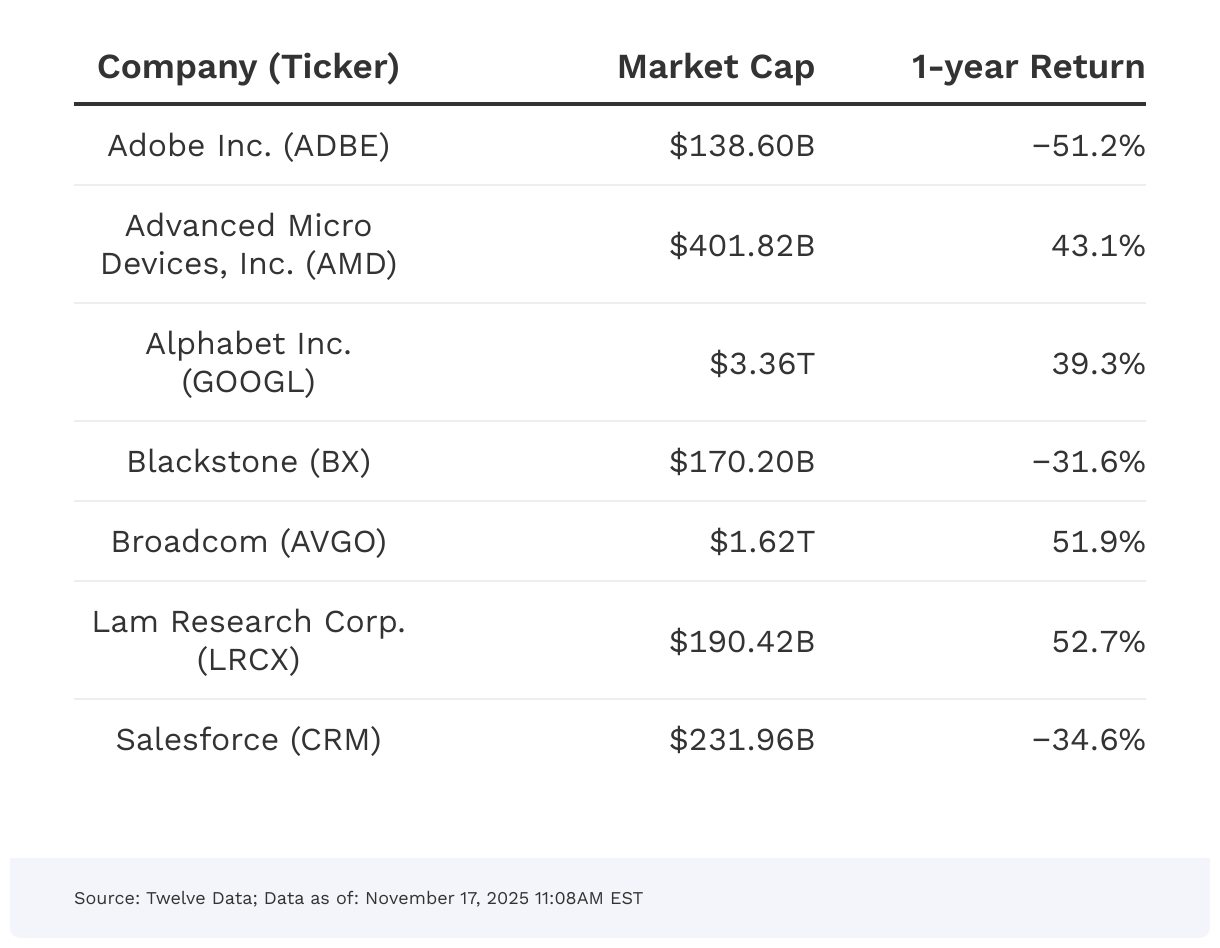
Task: Click Blackstone's −31.6% return value
Action: [1088, 462]
